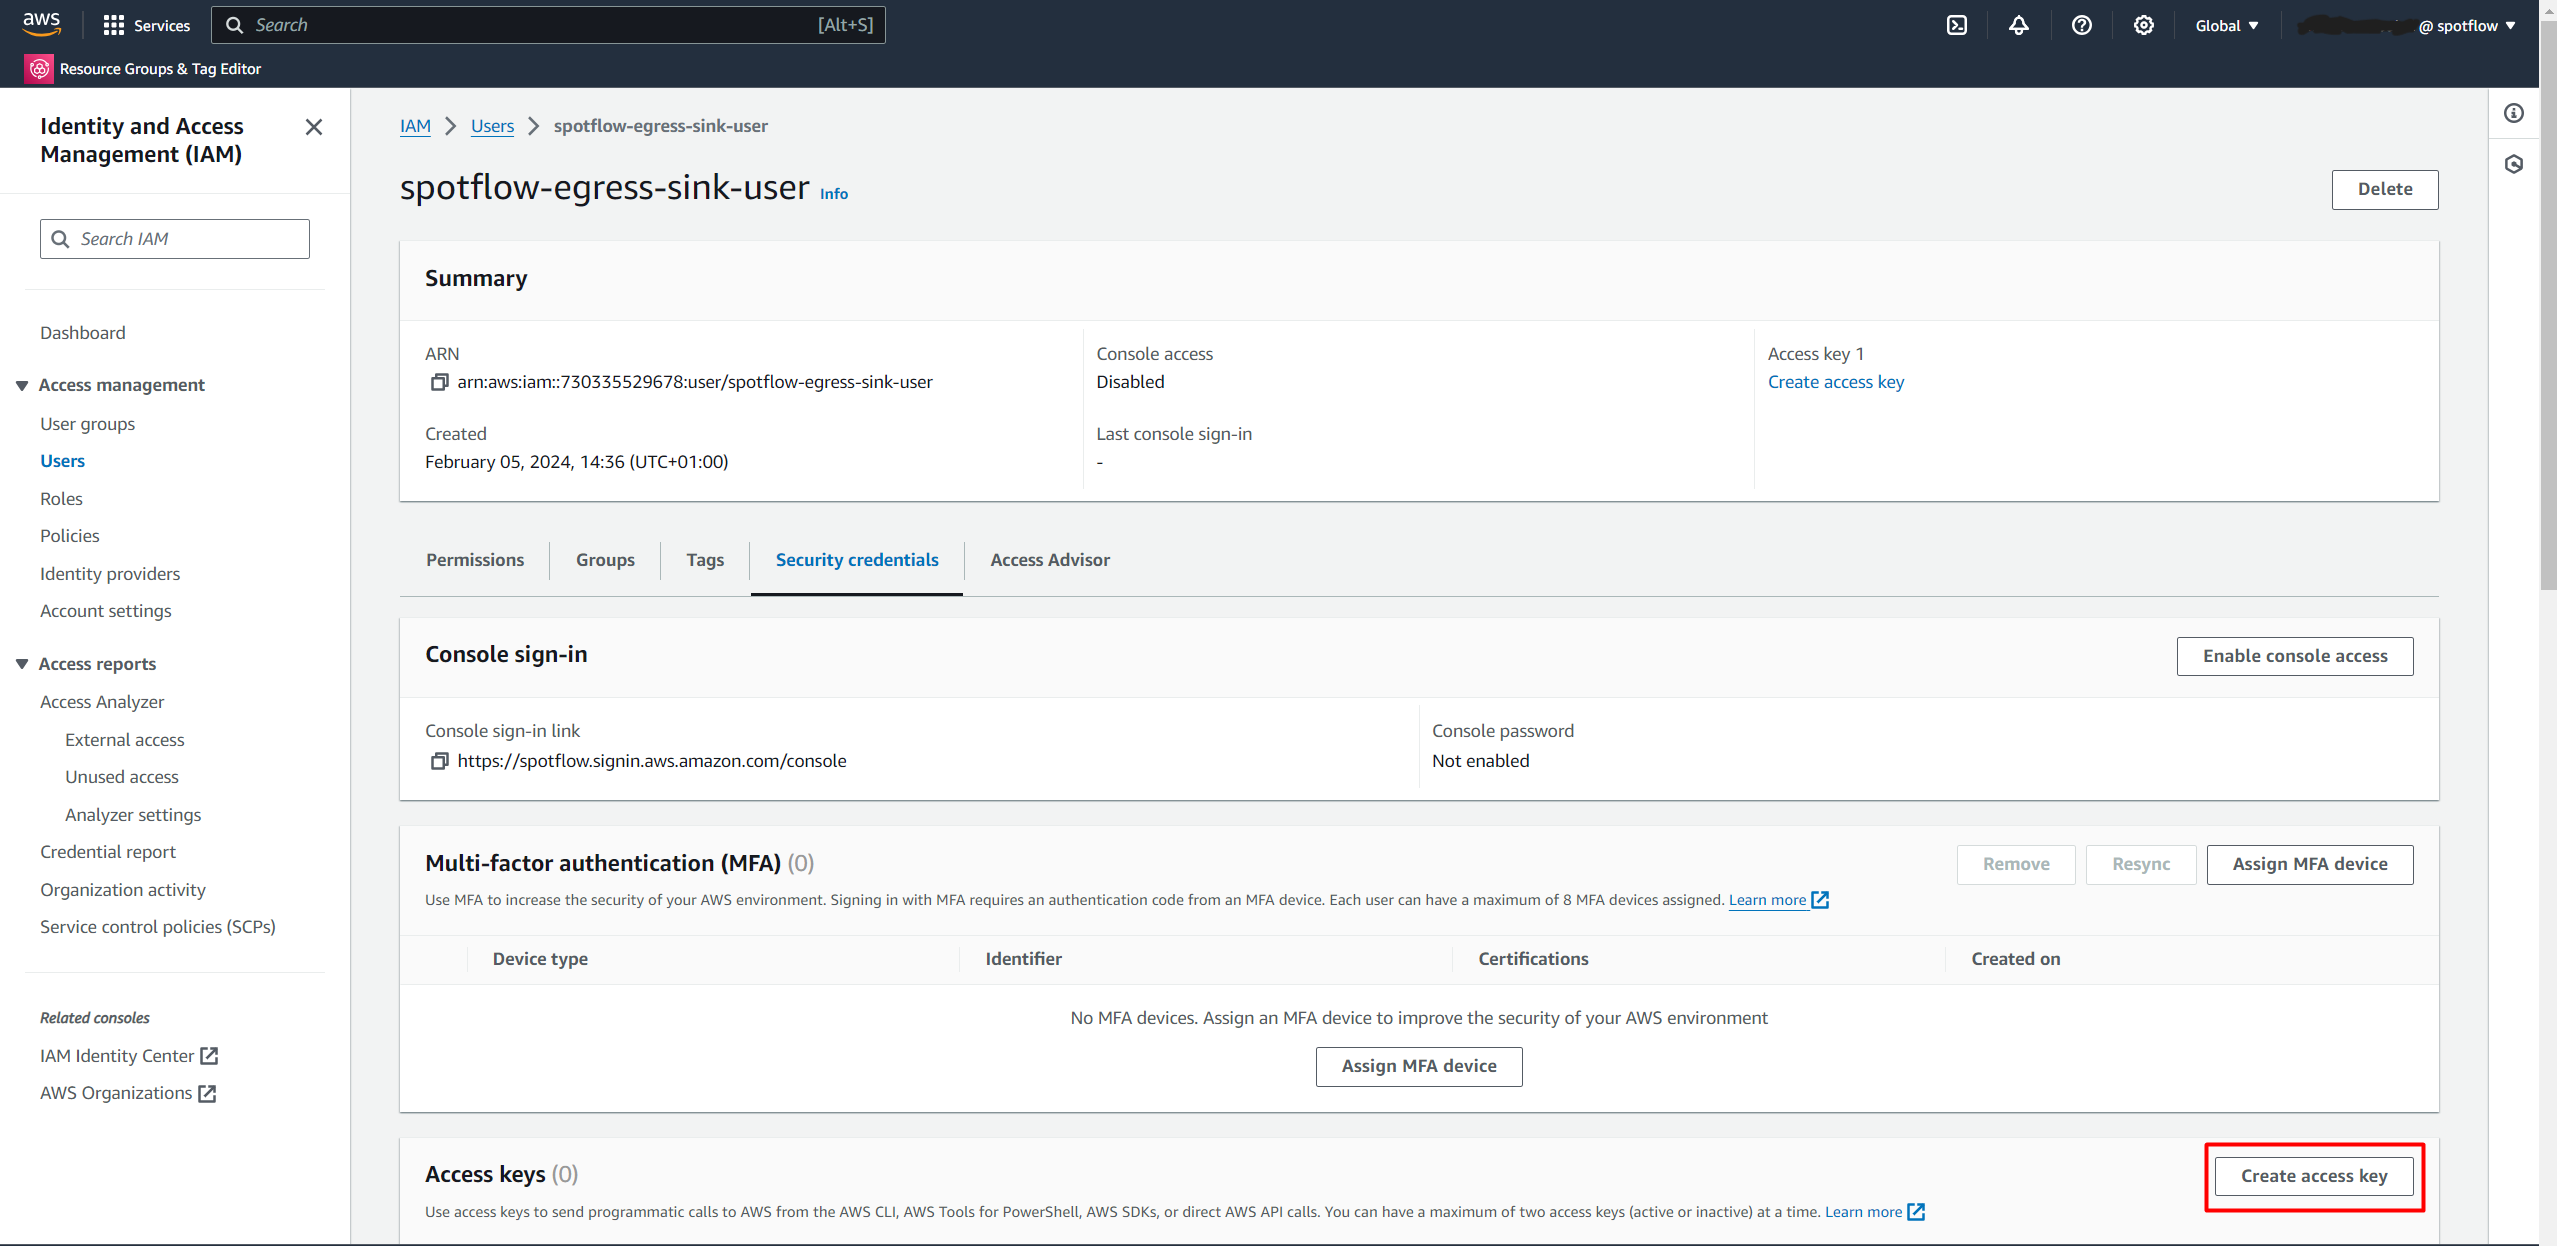The height and width of the screenshot is (1246, 2557).
Task: Collapse the Access management section
Action: coord(22,386)
